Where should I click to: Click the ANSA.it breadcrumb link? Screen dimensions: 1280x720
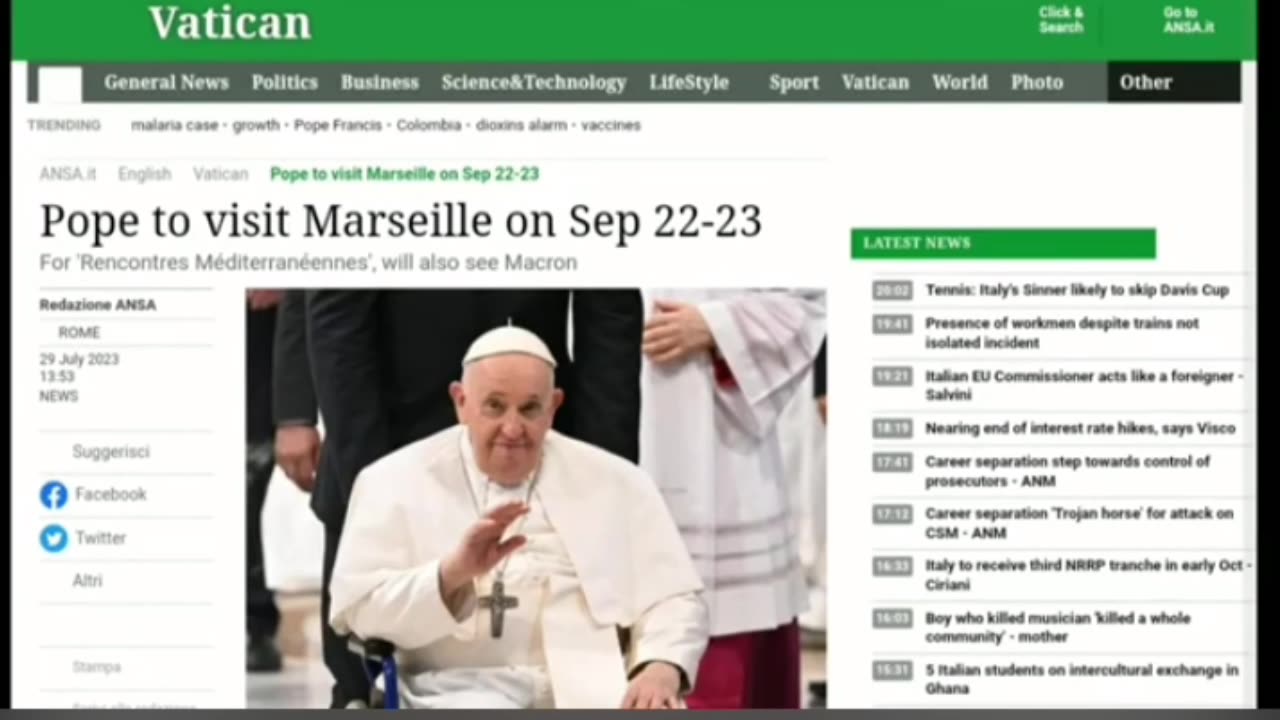click(x=68, y=174)
